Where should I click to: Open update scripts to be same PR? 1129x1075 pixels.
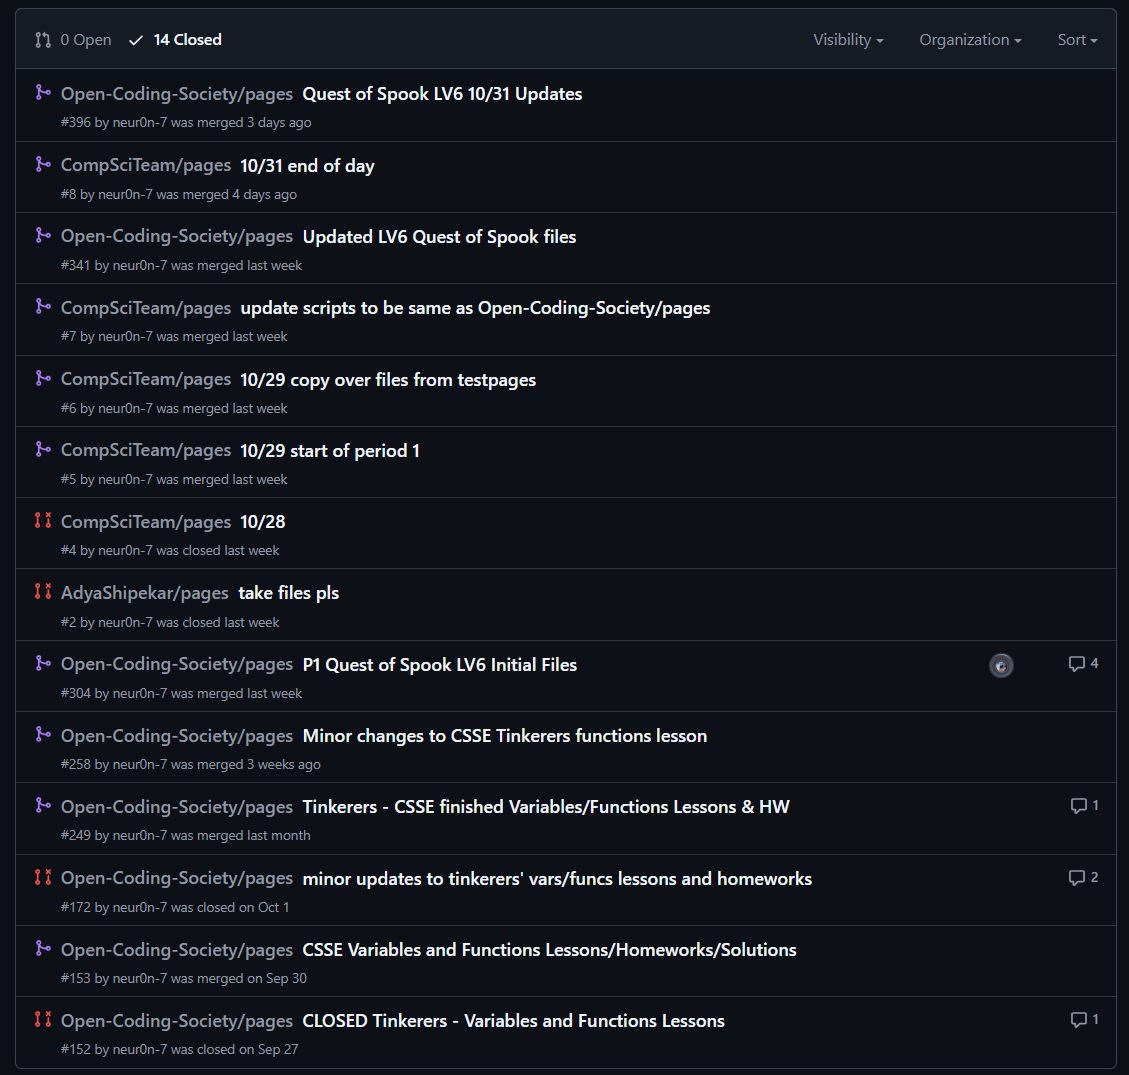click(x=475, y=308)
